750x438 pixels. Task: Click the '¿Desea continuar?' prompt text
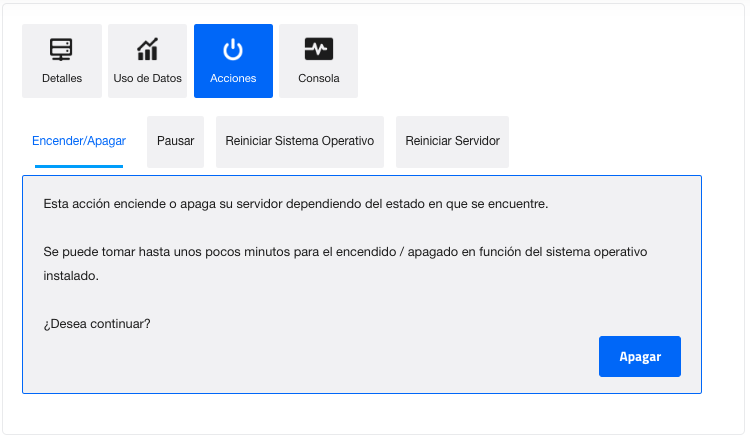point(97,324)
